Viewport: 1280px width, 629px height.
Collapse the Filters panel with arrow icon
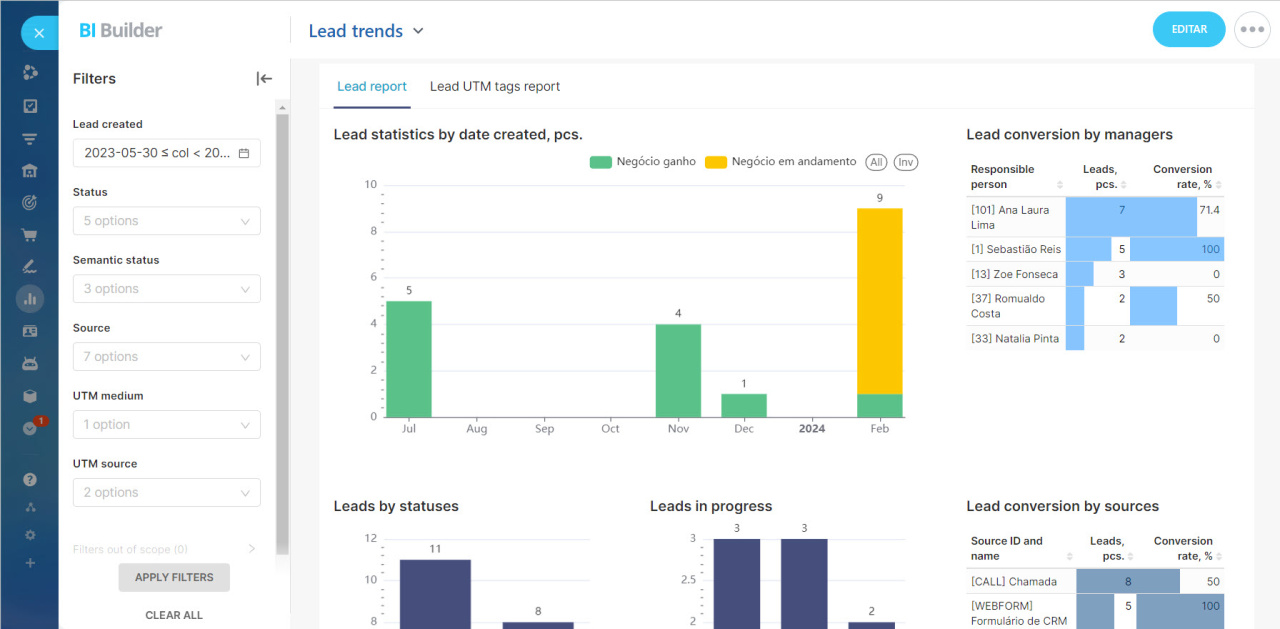pyautogui.click(x=264, y=79)
